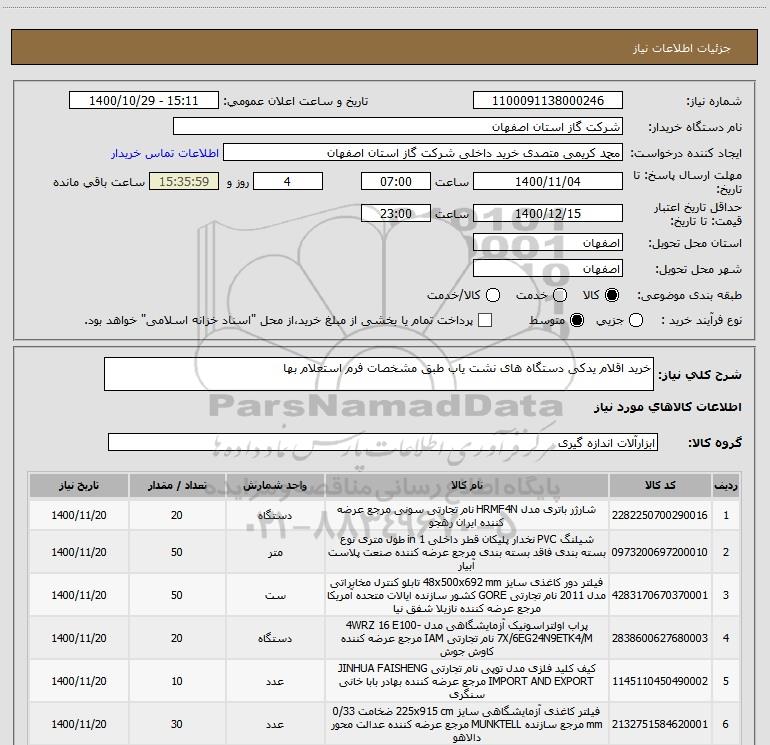
Task: Click item code 0973200697200010
Action: tap(660, 552)
